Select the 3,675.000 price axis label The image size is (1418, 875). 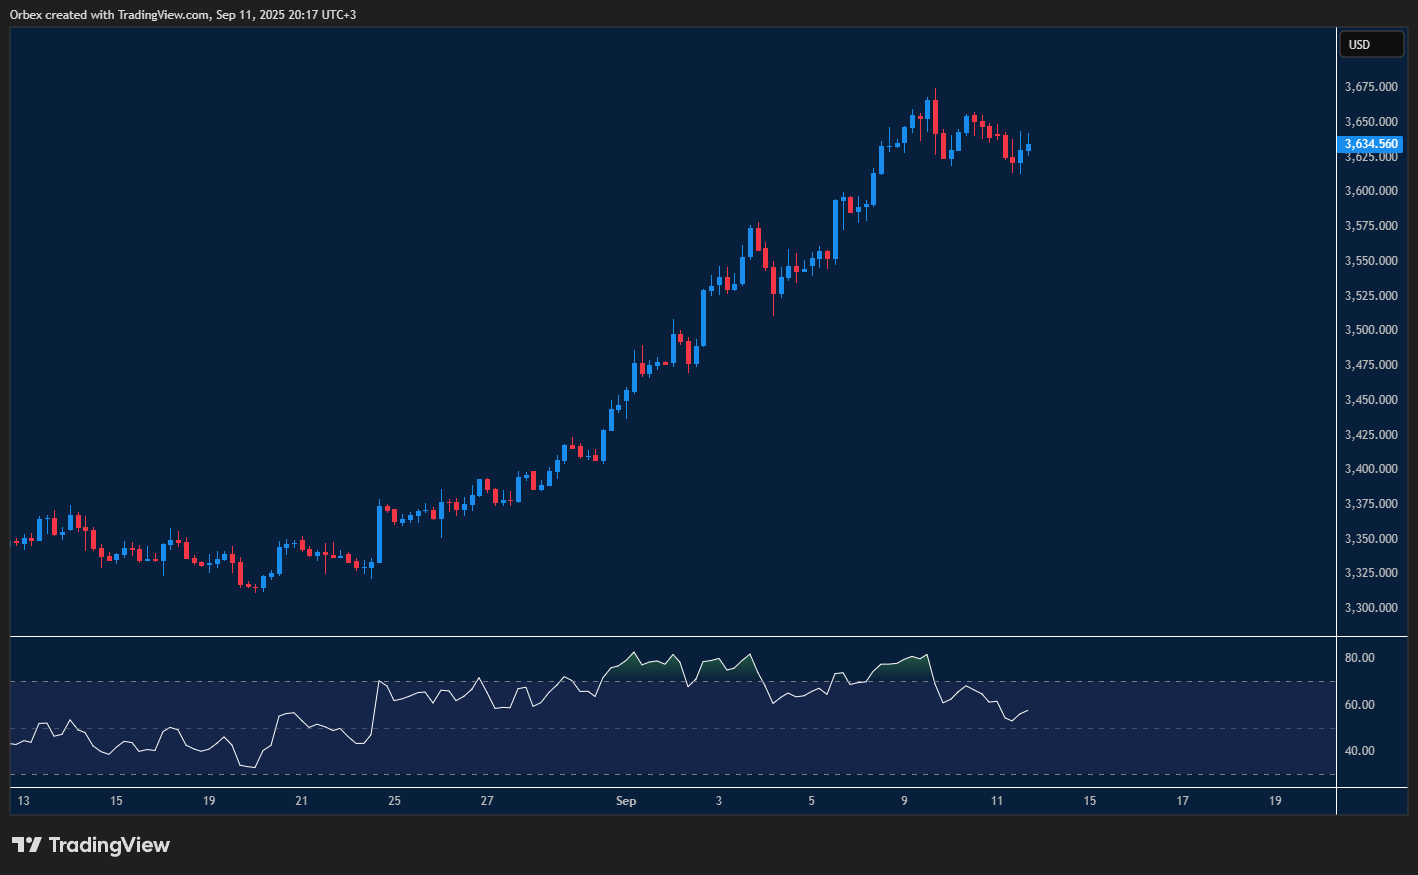click(x=1371, y=87)
